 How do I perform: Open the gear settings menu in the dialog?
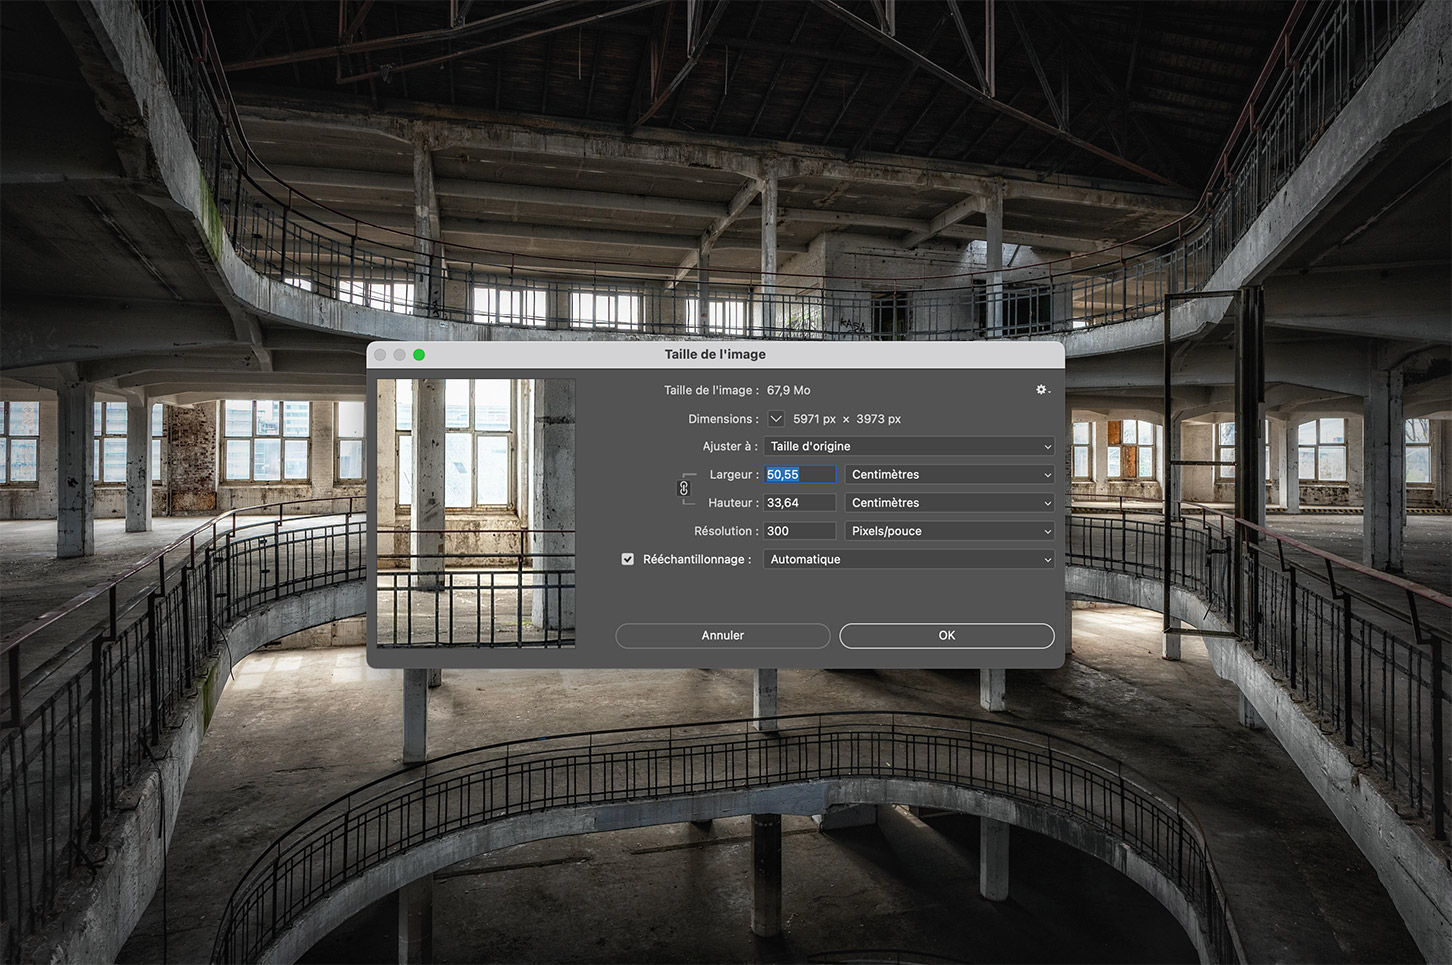(x=1042, y=390)
